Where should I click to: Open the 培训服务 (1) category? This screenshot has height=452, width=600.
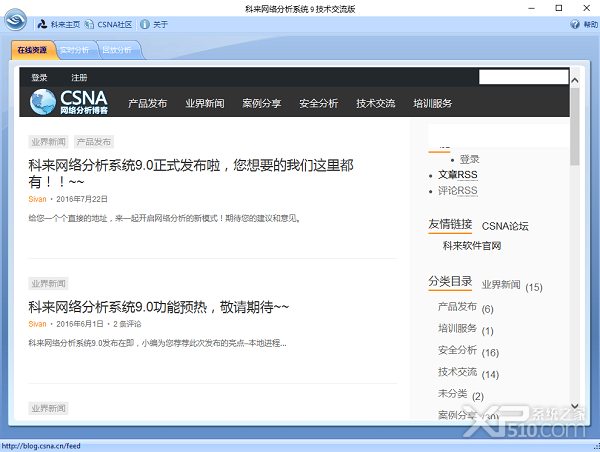click(x=457, y=328)
